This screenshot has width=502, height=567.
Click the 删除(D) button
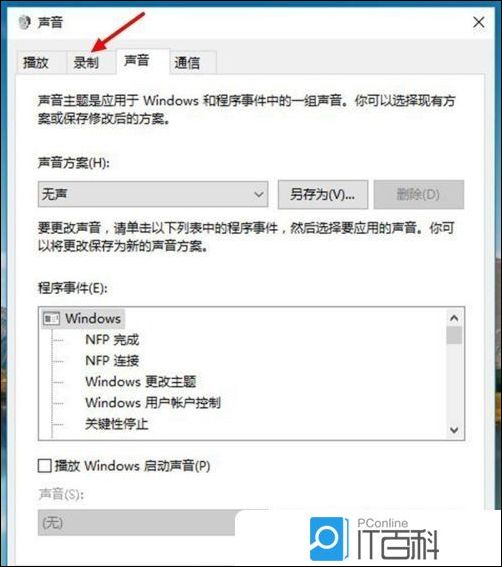pos(419,195)
